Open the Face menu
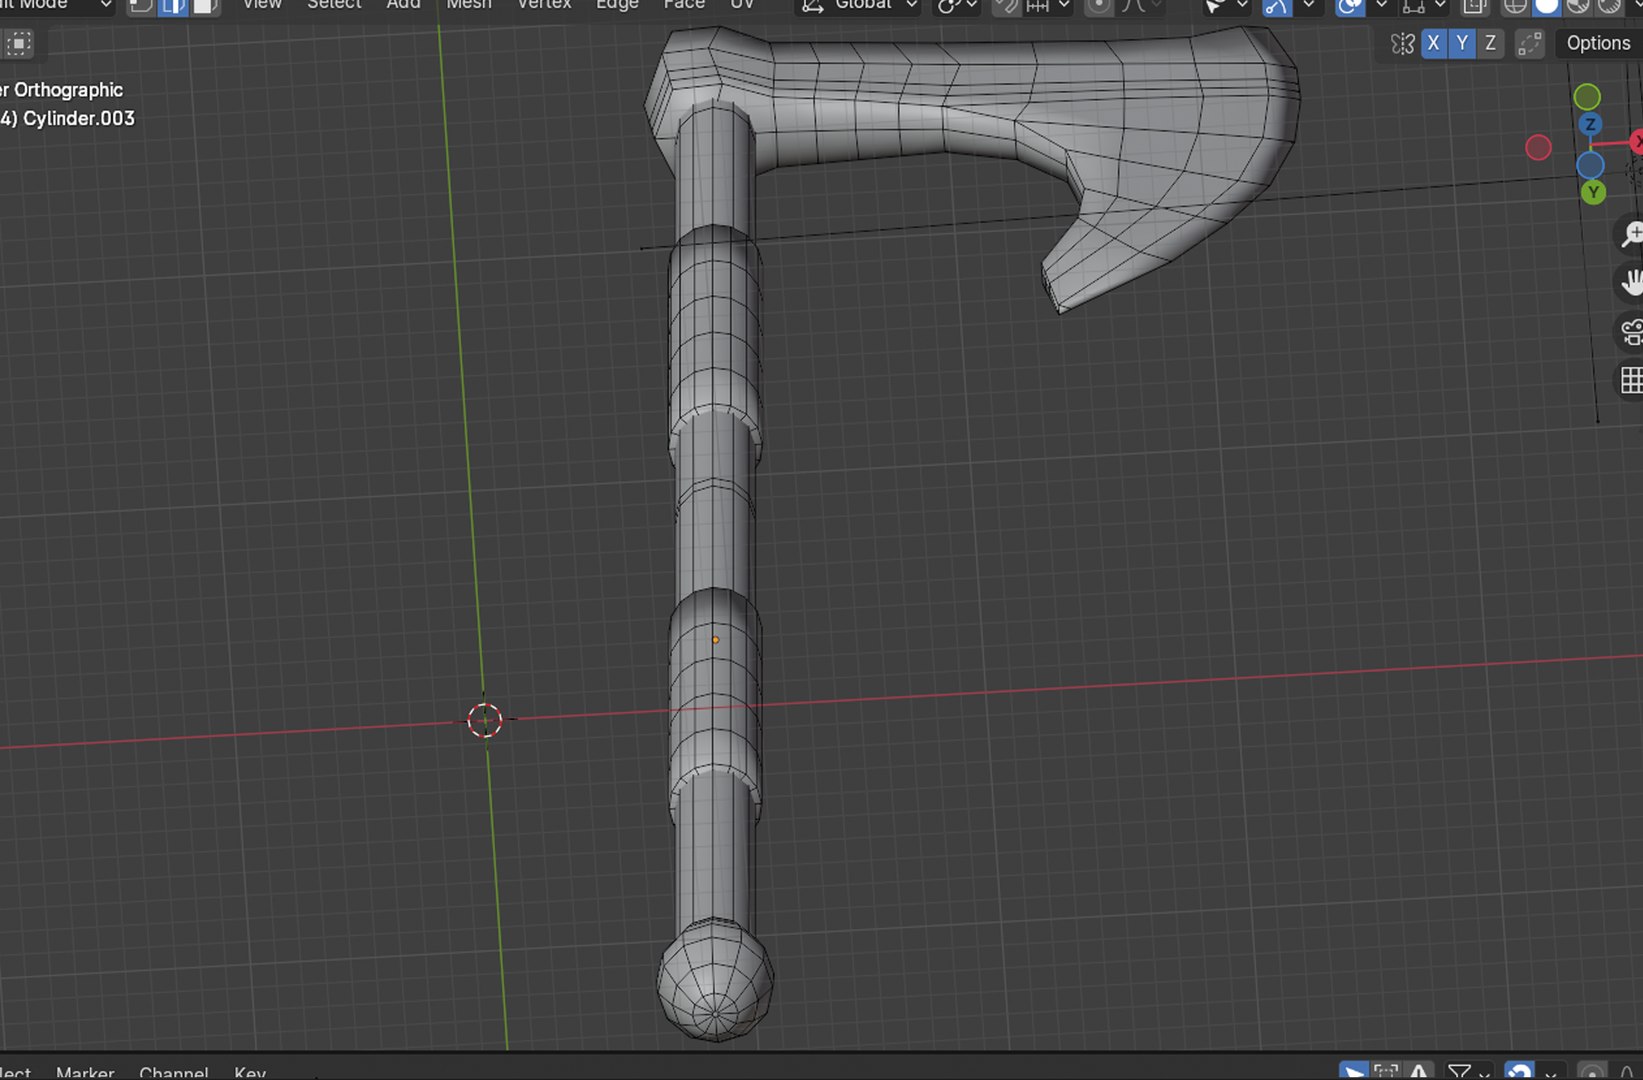This screenshot has height=1080, width=1643. [x=684, y=5]
